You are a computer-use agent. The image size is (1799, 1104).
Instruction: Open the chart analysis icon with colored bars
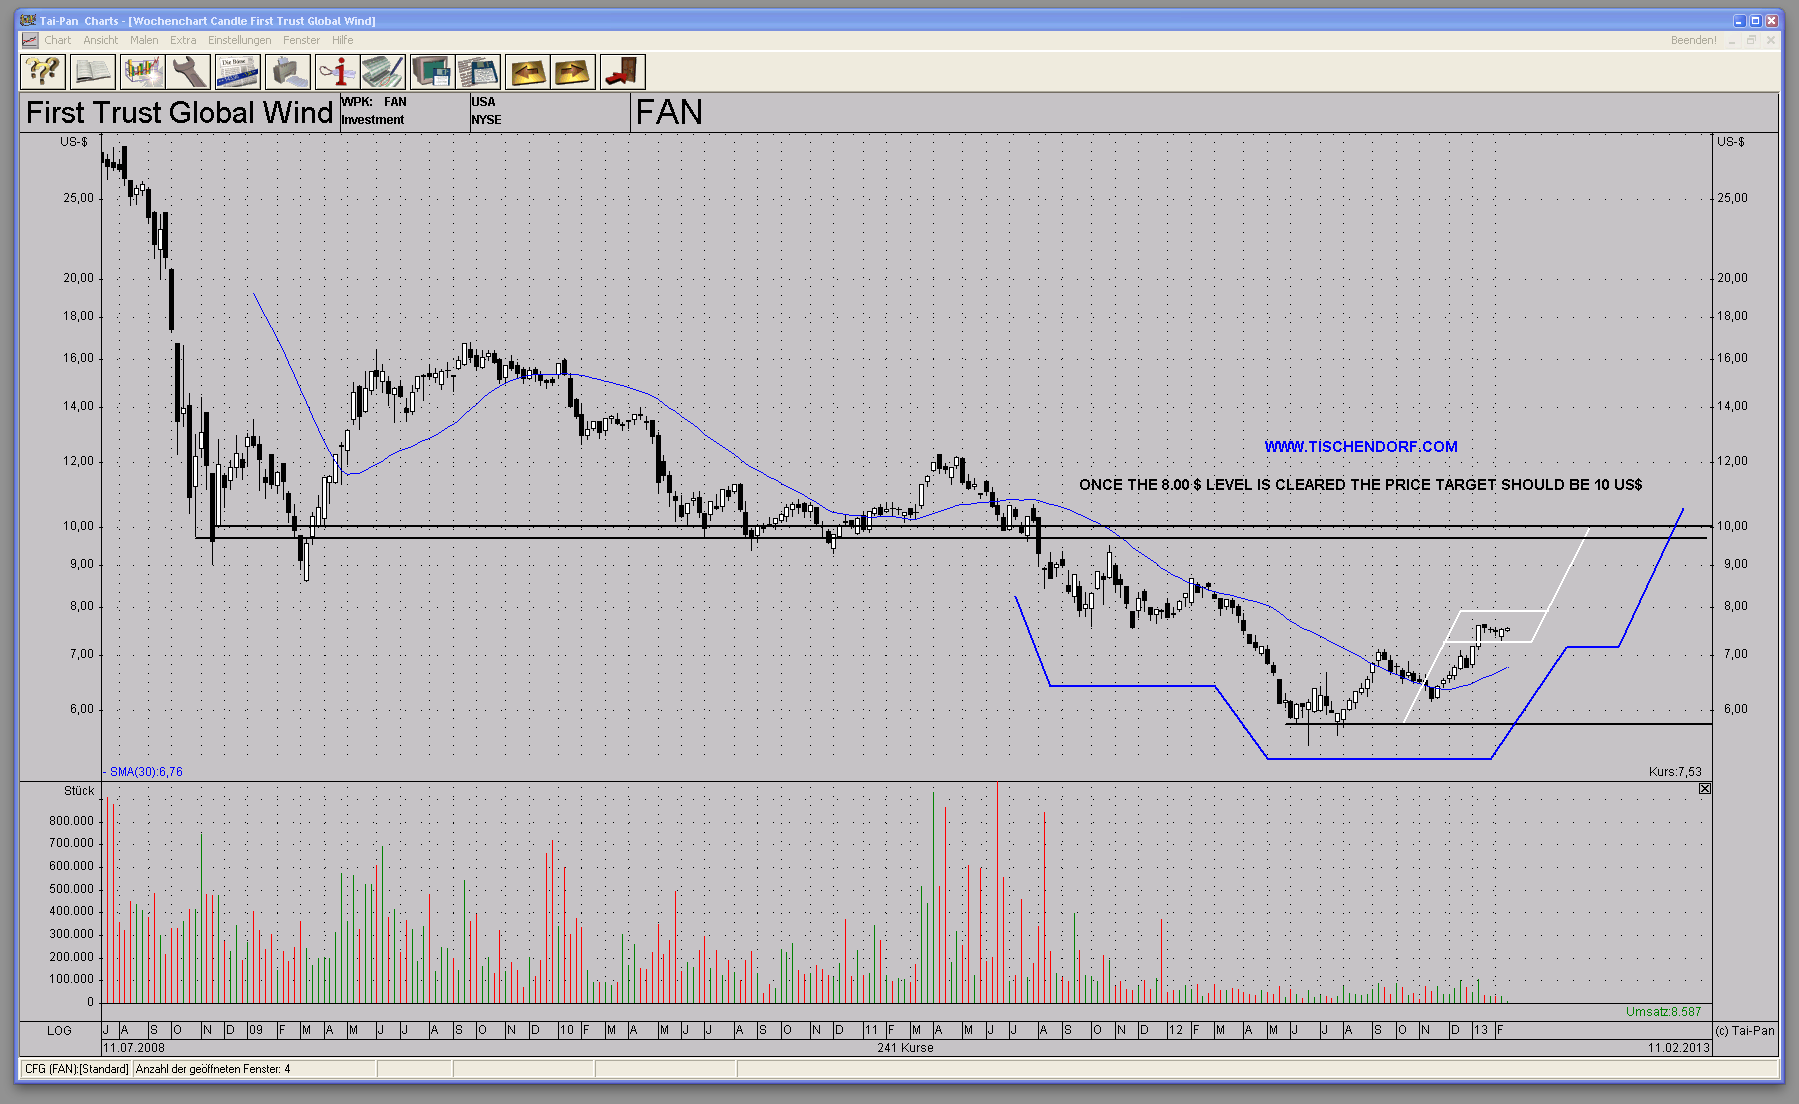pos(142,72)
